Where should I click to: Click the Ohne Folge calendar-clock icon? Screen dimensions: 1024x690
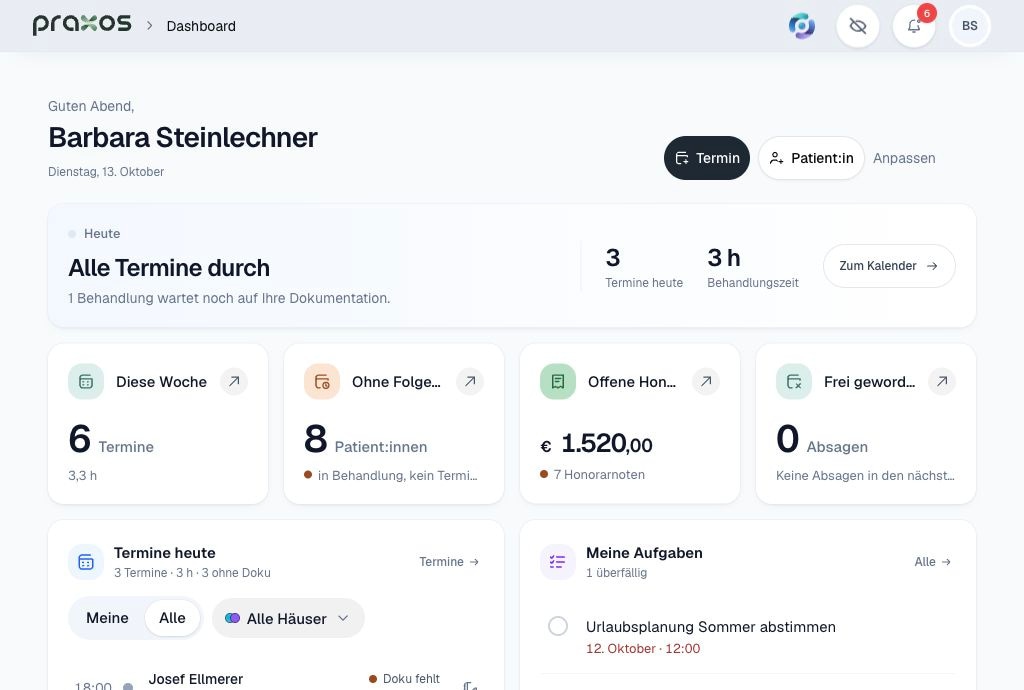click(x=322, y=381)
